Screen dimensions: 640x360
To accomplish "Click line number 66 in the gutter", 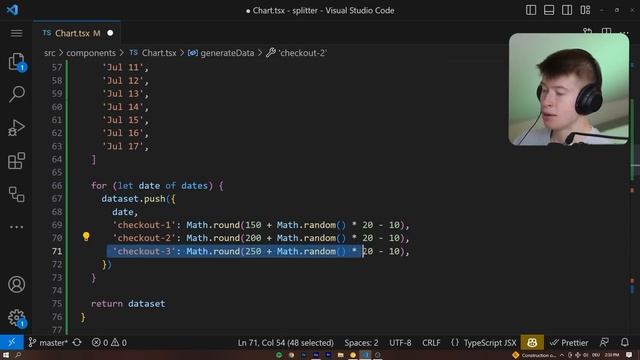I will (57, 185).
